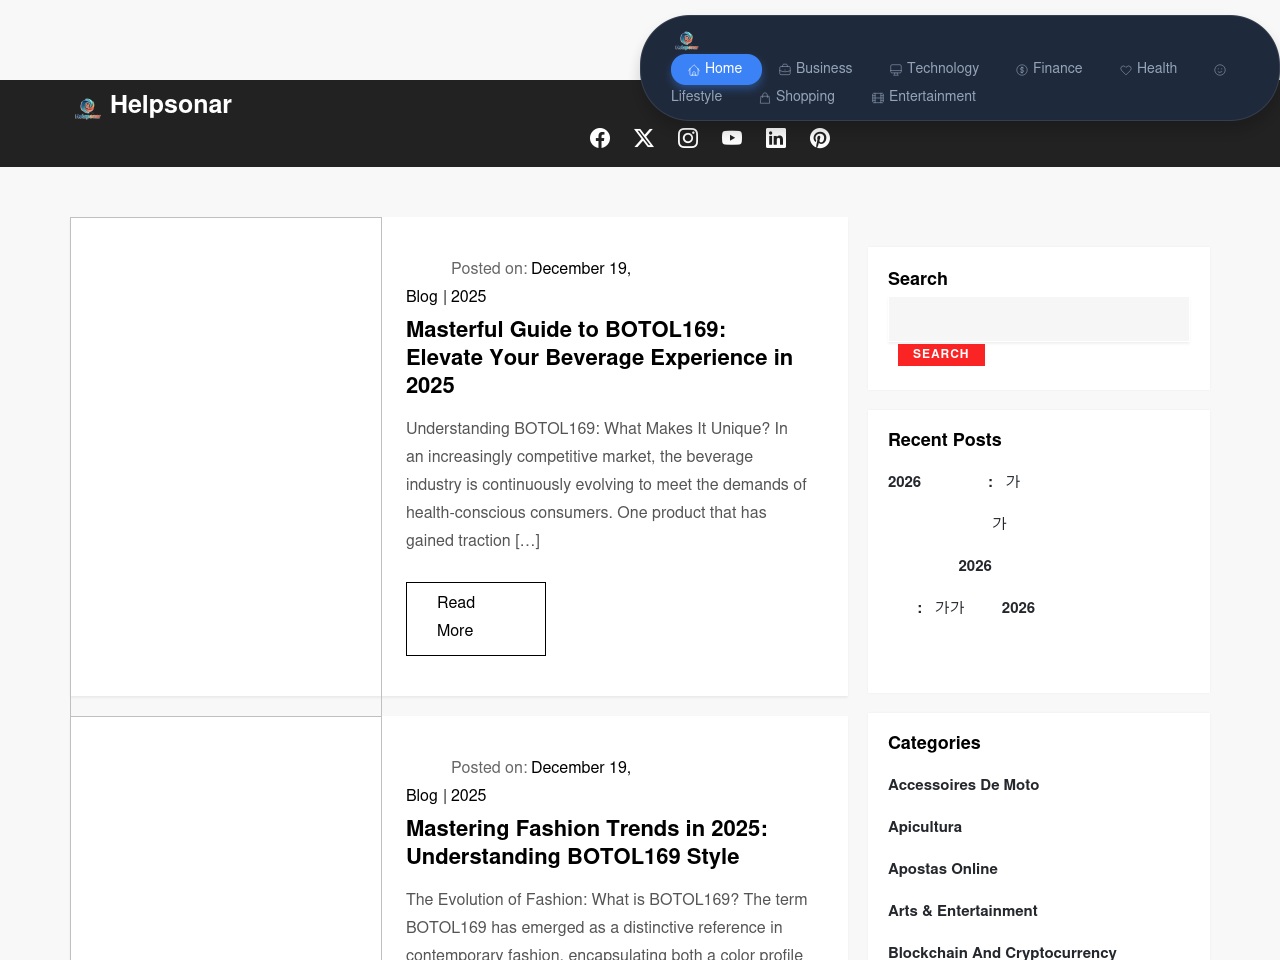Open the YouTube social icon

click(732, 138)
